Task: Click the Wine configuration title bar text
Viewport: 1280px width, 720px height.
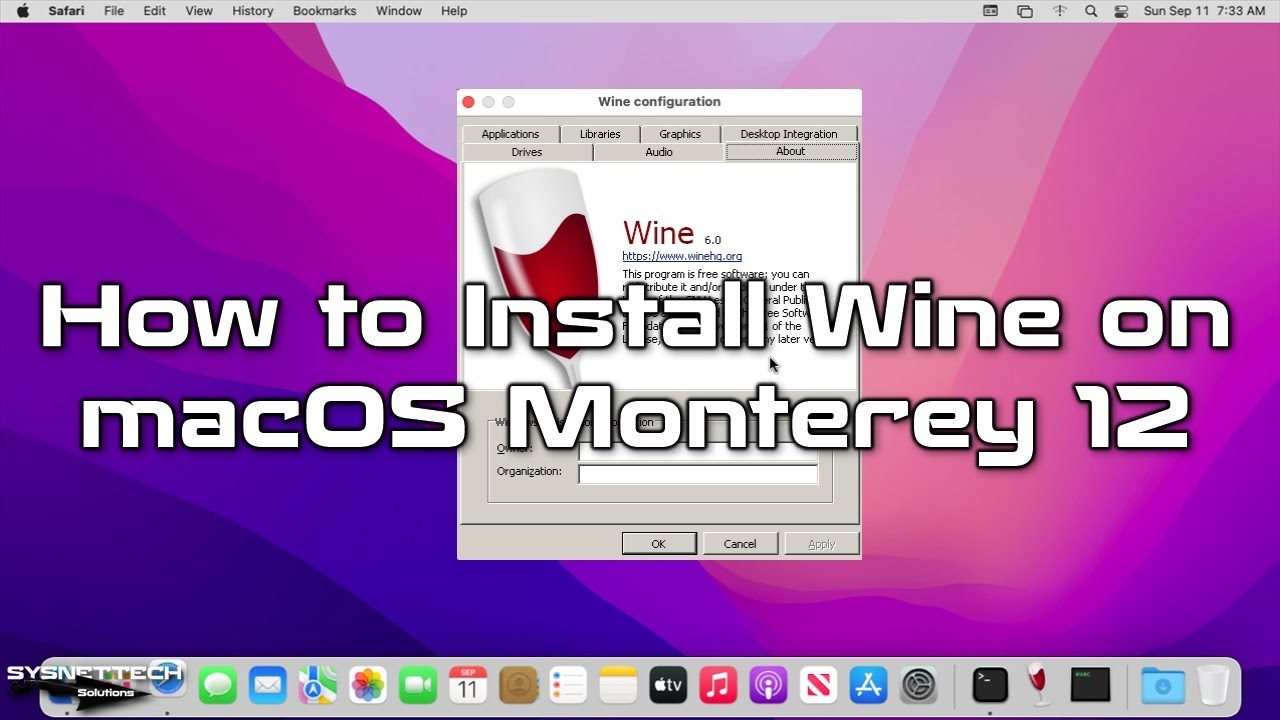Action: (x=659, y=101)
